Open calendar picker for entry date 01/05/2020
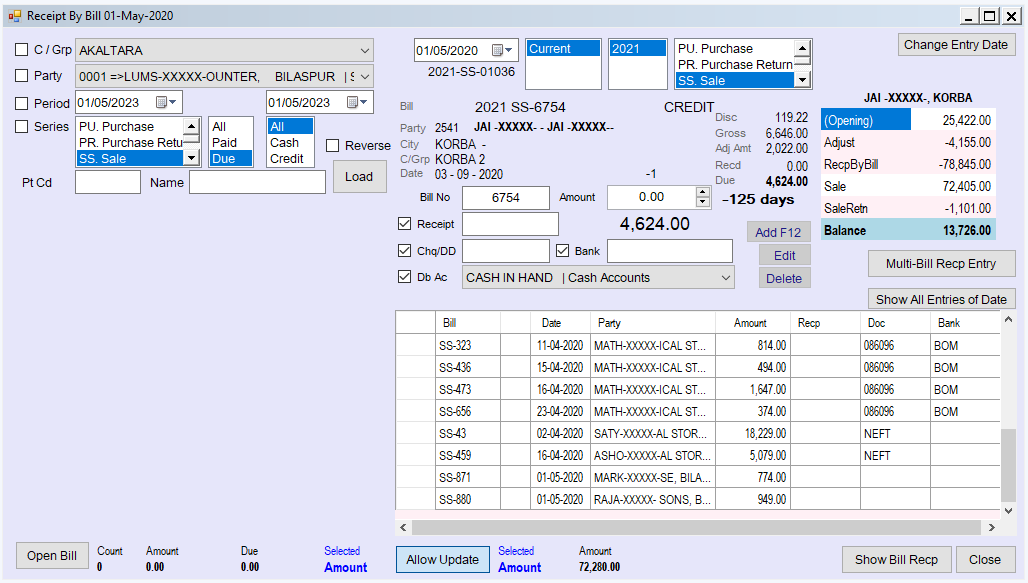 [502, 50]
